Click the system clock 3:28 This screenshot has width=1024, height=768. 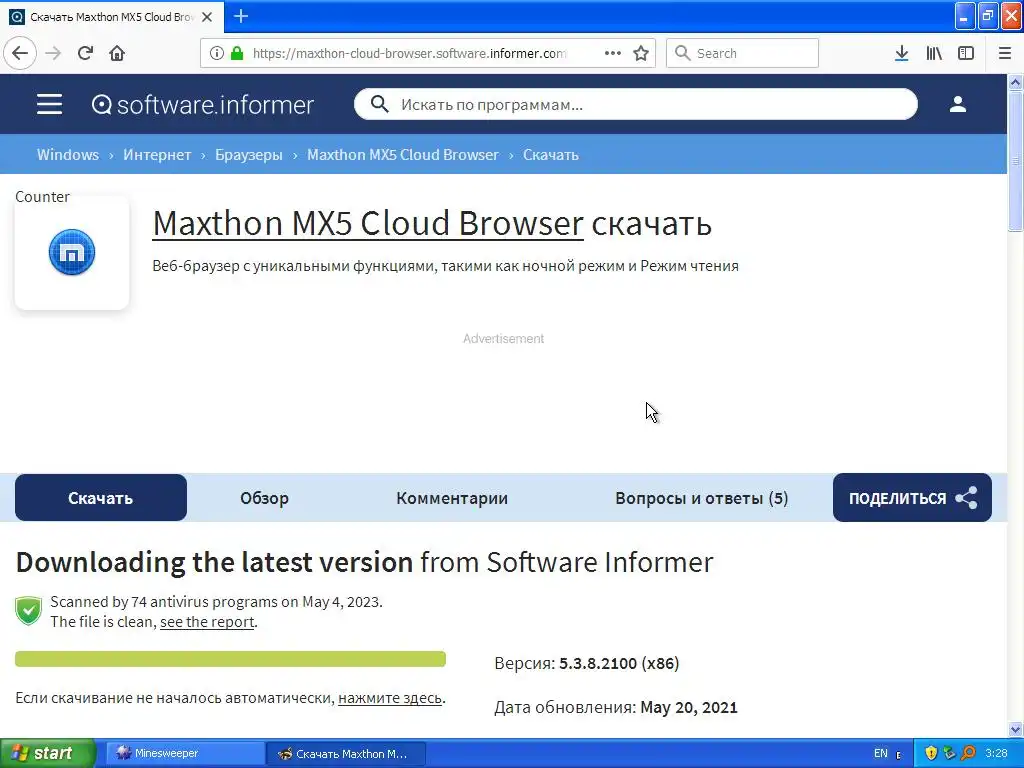[996, 753]
